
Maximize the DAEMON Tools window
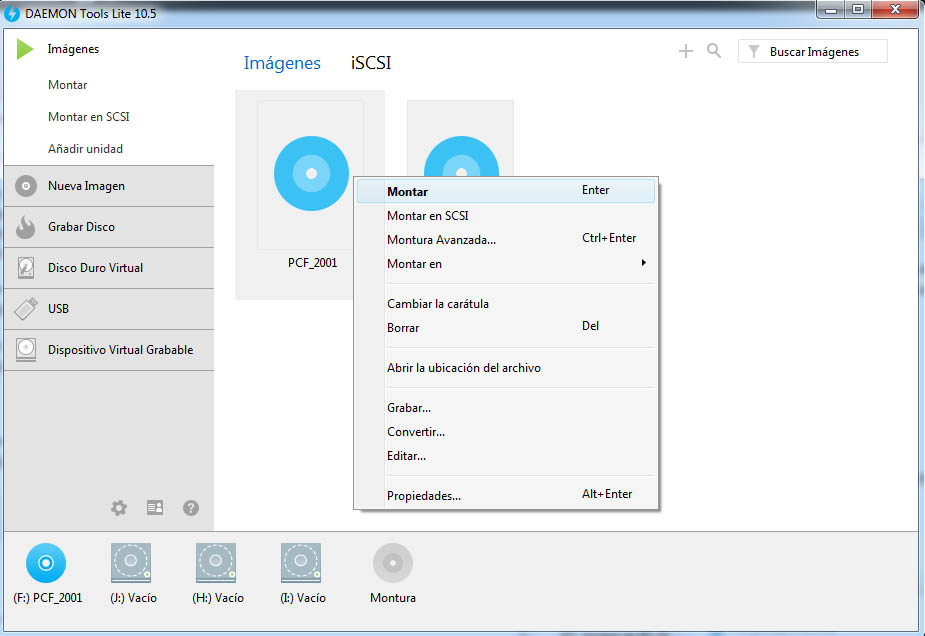click(x=858, y=9)
